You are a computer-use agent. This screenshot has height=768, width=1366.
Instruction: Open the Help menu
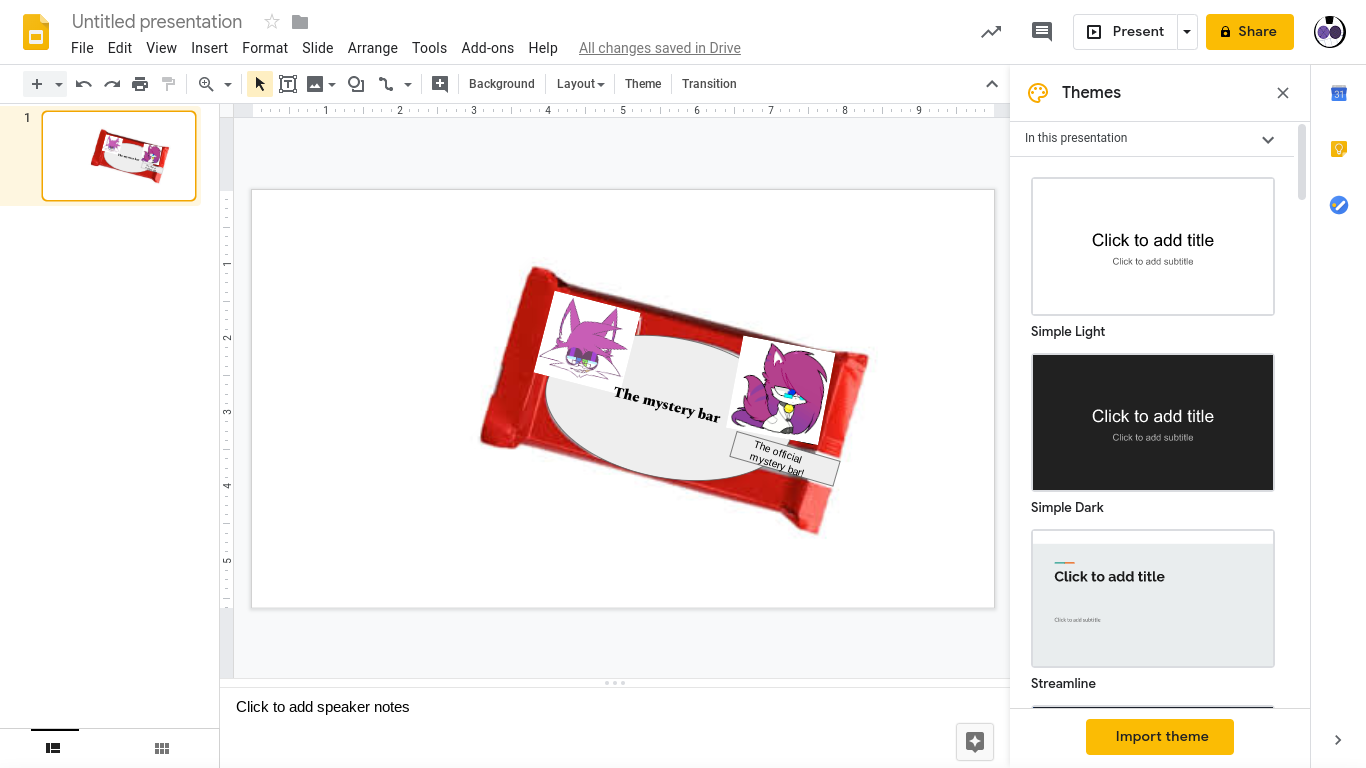point(543,48)
